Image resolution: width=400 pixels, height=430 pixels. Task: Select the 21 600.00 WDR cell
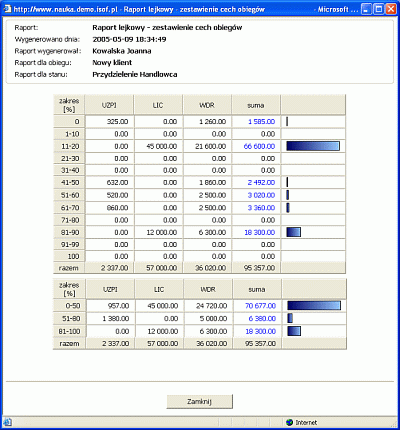pos(207,146)
